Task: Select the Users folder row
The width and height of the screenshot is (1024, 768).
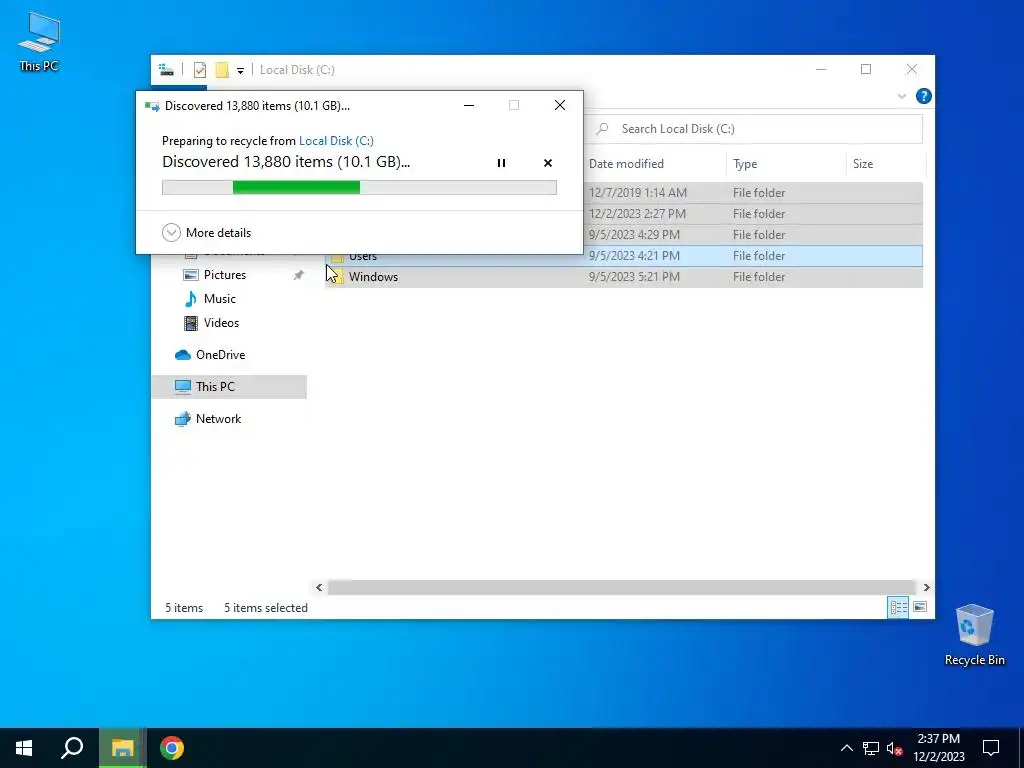Action: click(624, 256)
